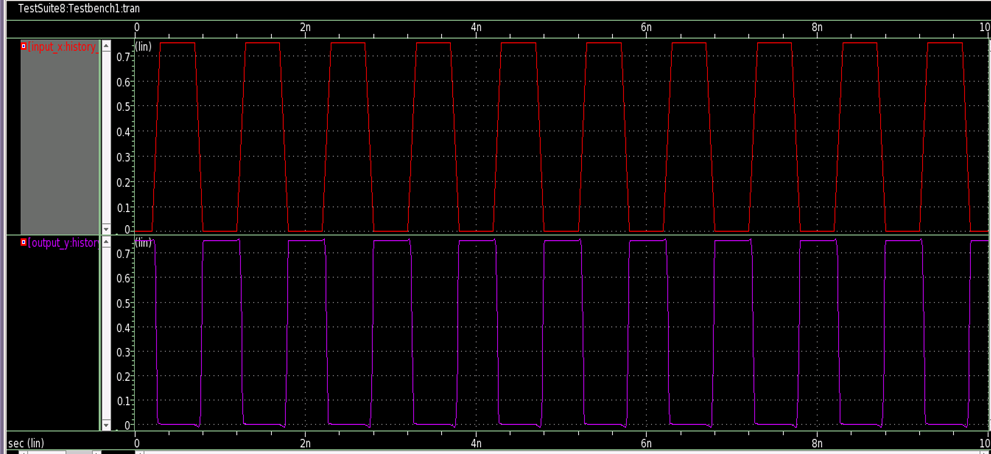Click the 6n marker on bottom time axis

coord(646,443)
